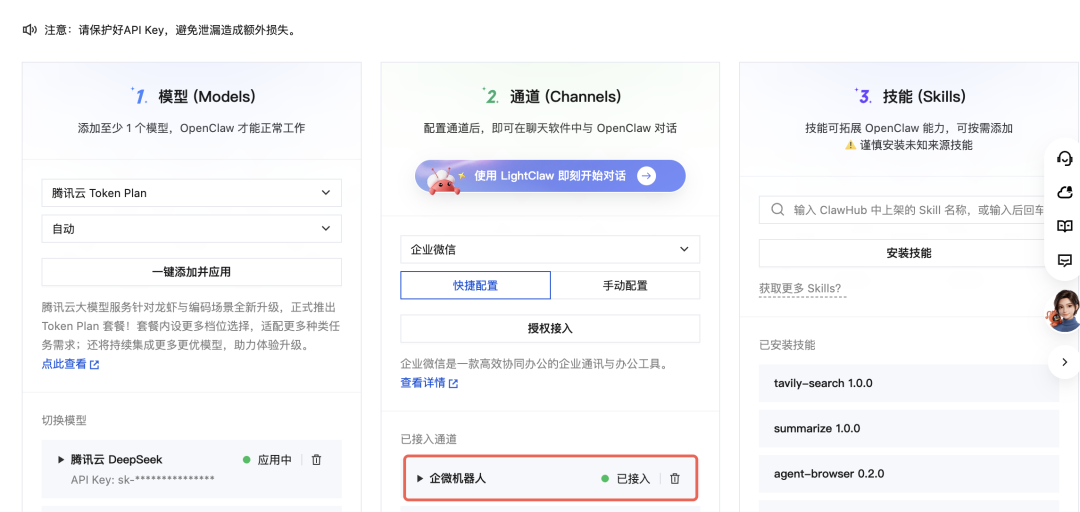Viewport: 1080px width, 512px height.
Task: Click 技能 (Skills) heading
Action: [924, 96]
